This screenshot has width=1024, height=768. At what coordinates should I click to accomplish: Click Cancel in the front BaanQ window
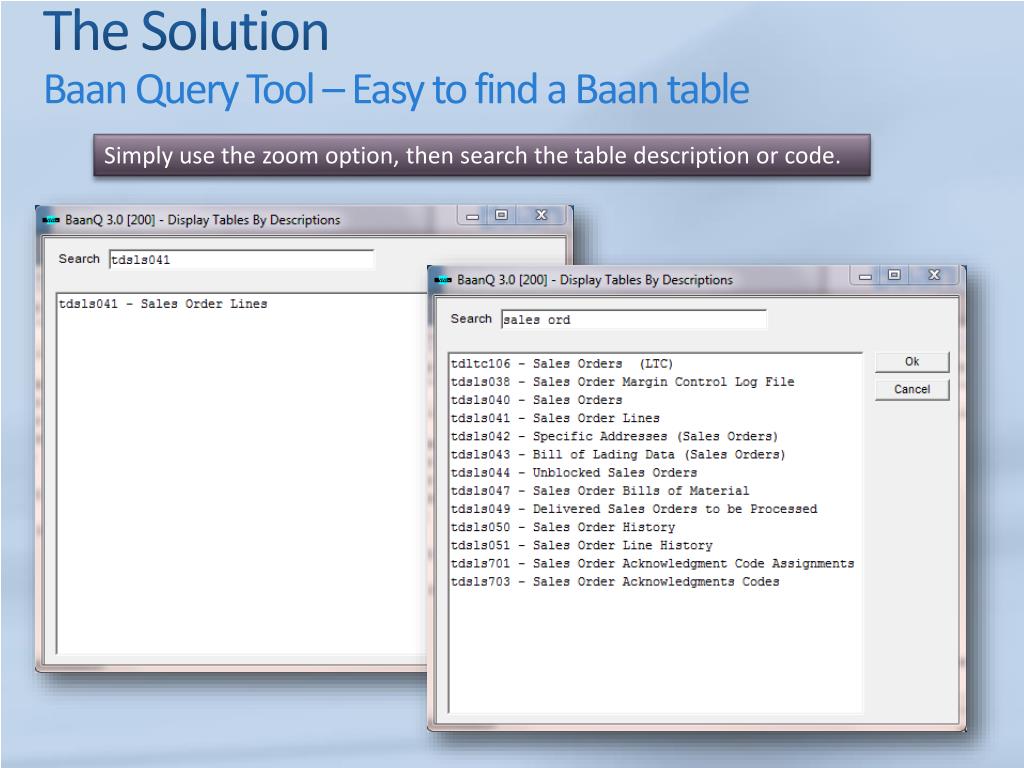(x=912, y=389)
